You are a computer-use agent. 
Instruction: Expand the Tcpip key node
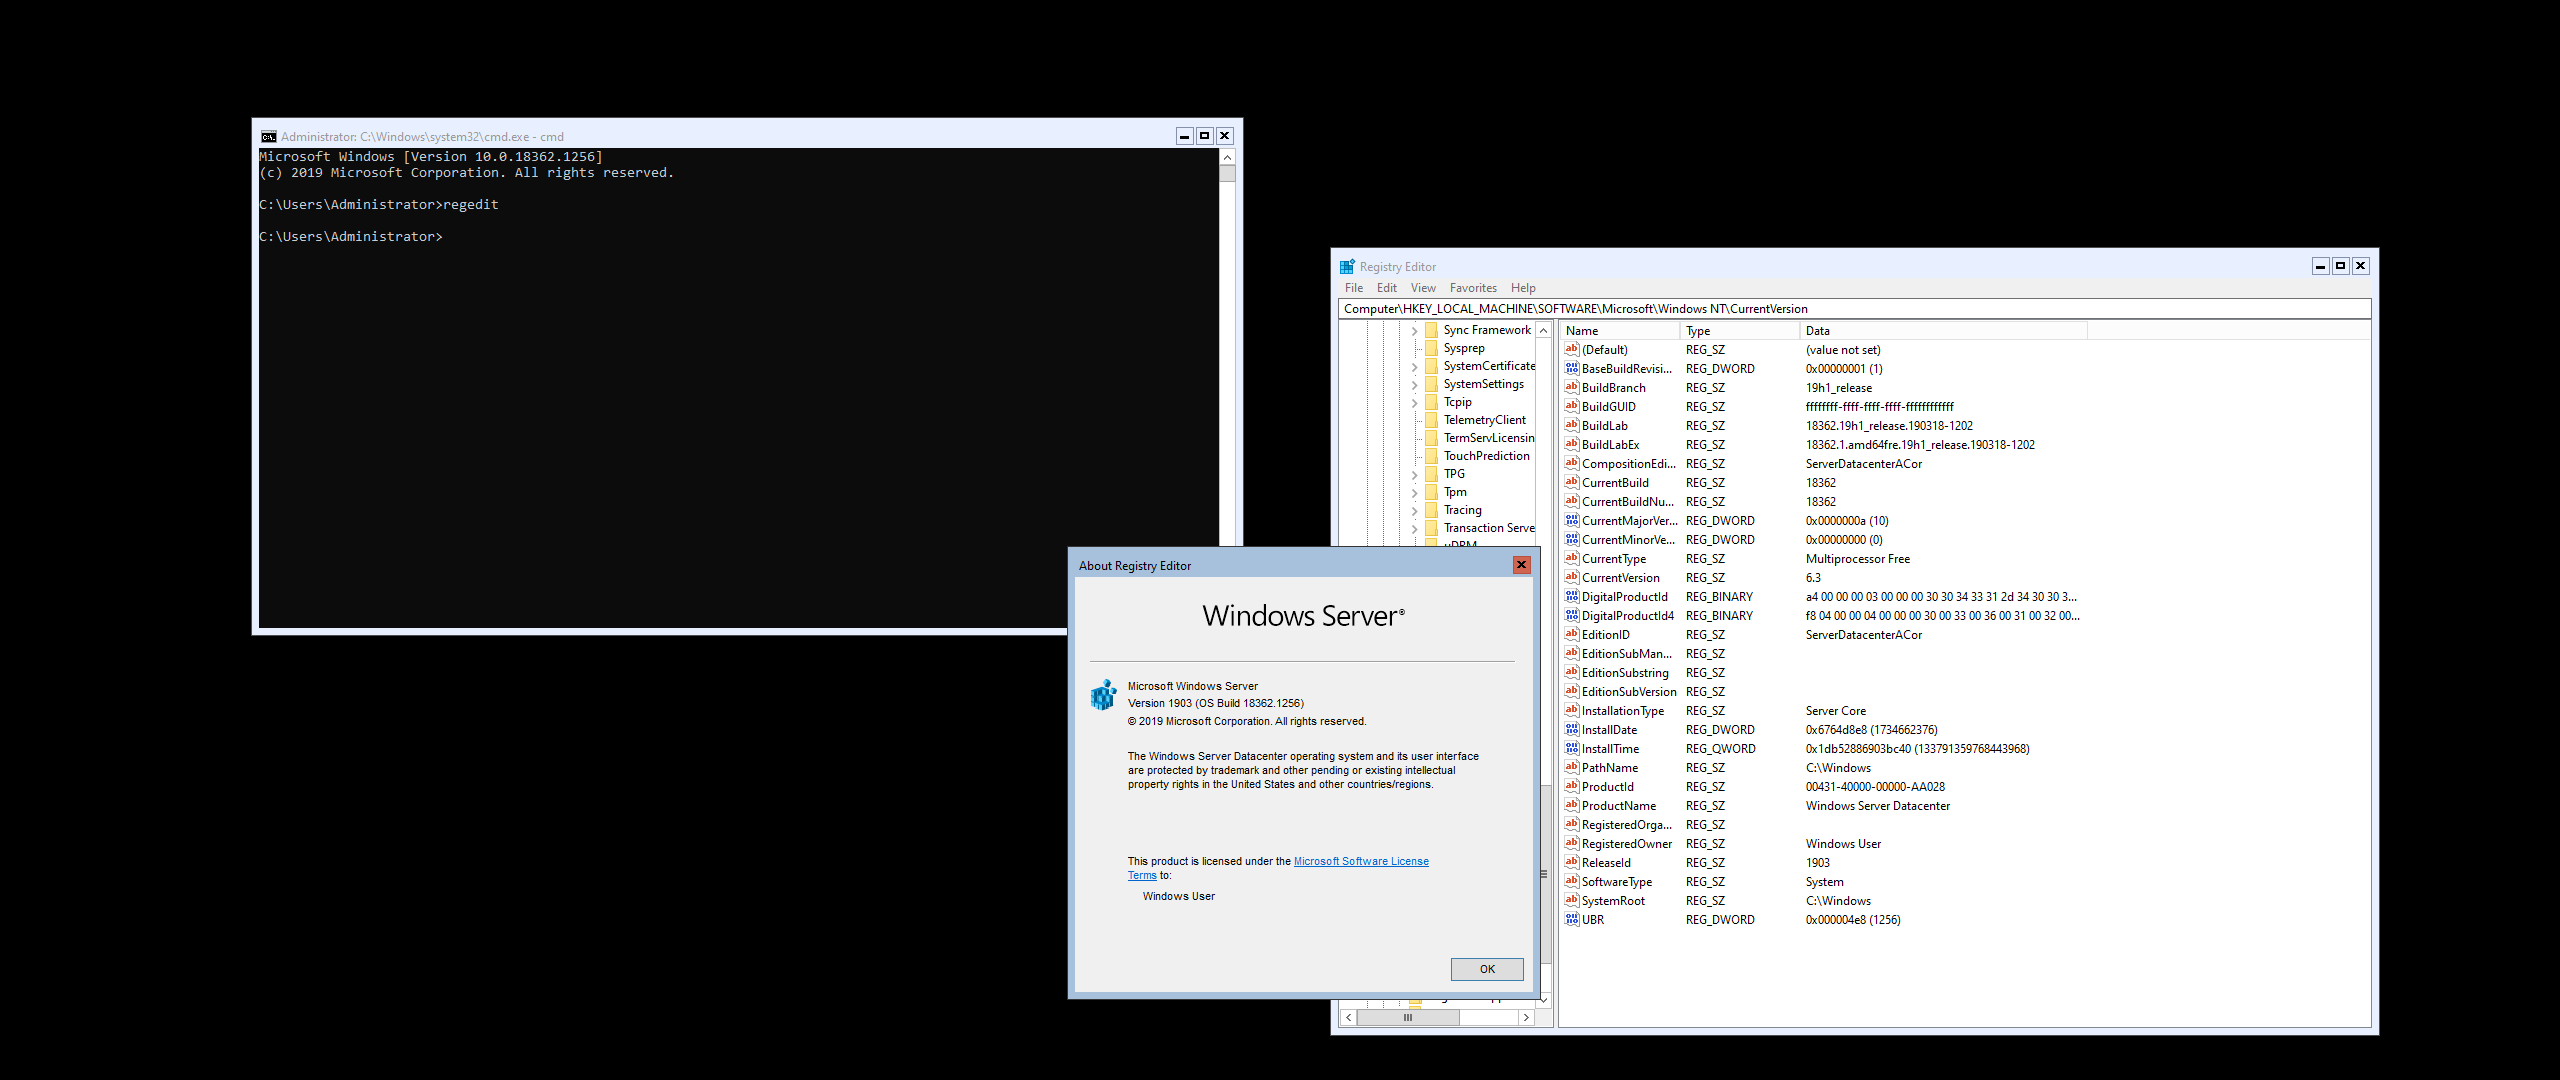(x=1414, y=403)
